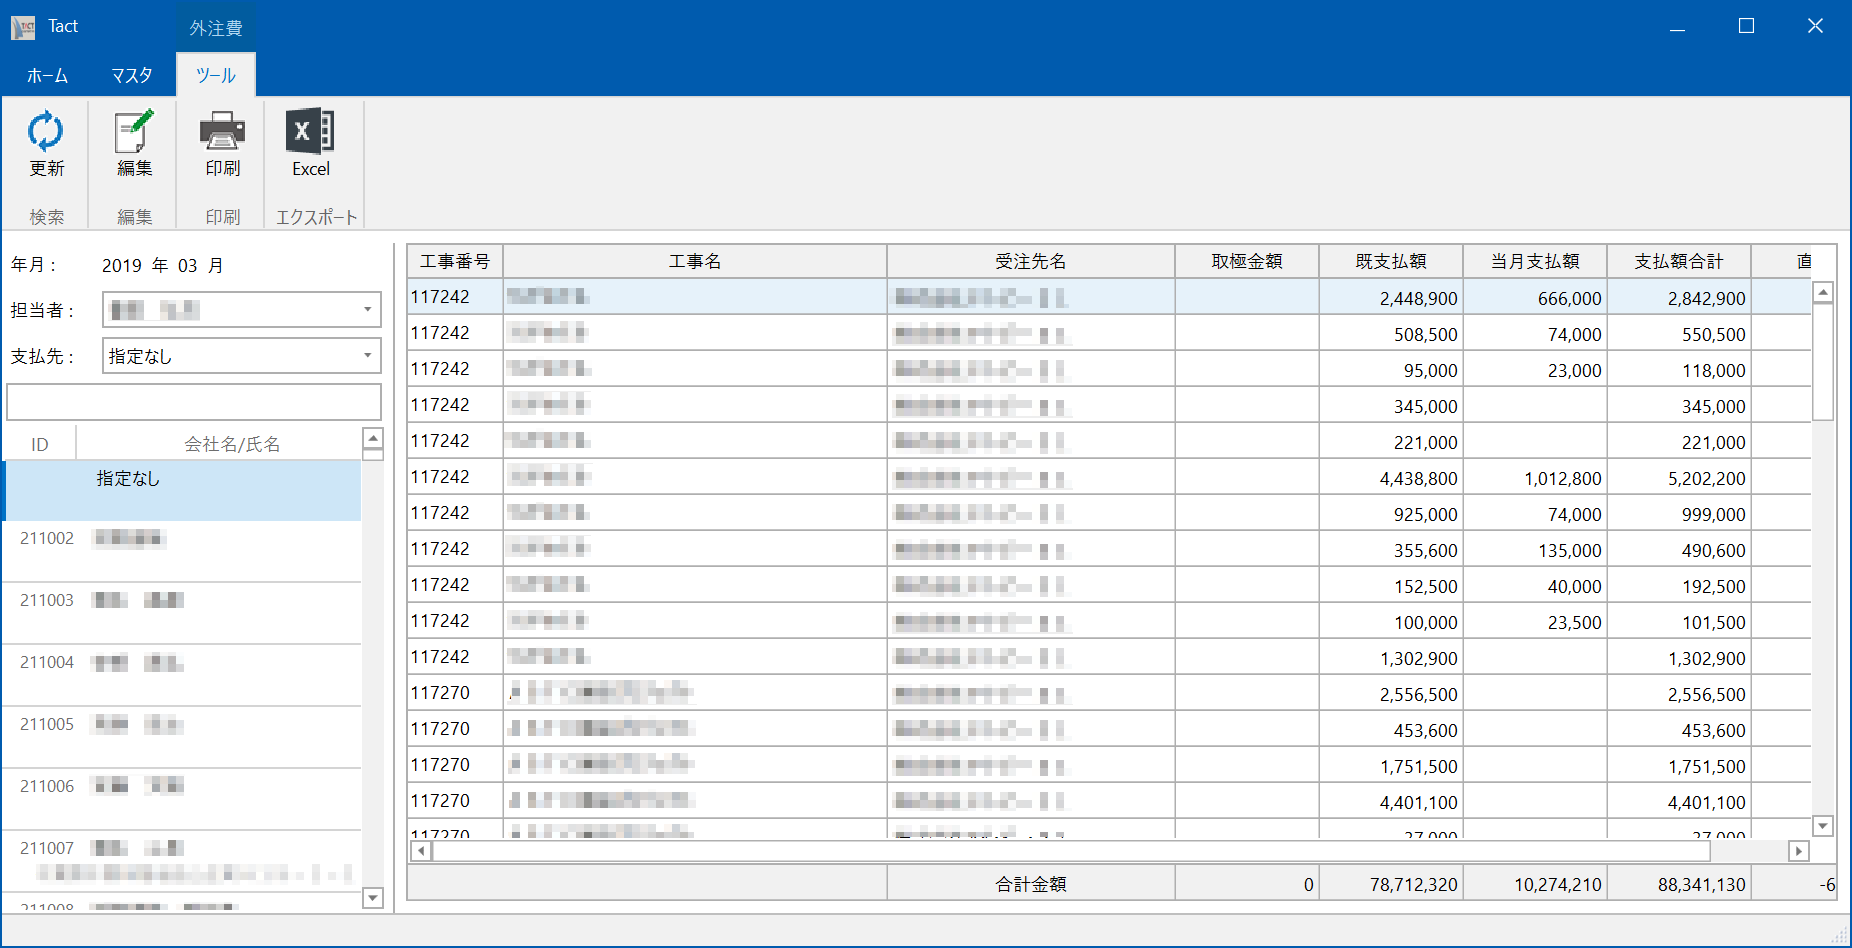Click the Tact app icon in title bar
This screenshot has height=948, width=1852.
(23, 27)
